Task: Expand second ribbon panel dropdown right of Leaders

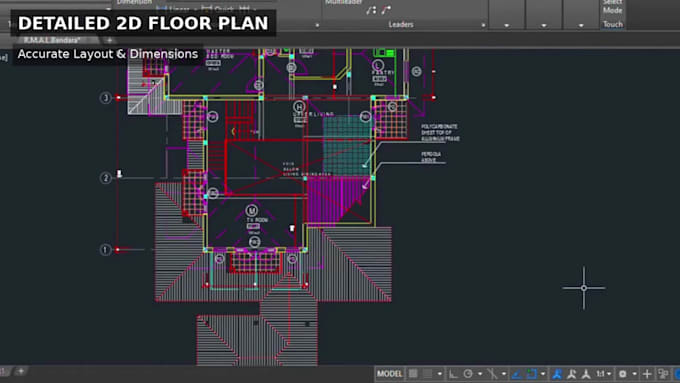Action: click(544, 26)
